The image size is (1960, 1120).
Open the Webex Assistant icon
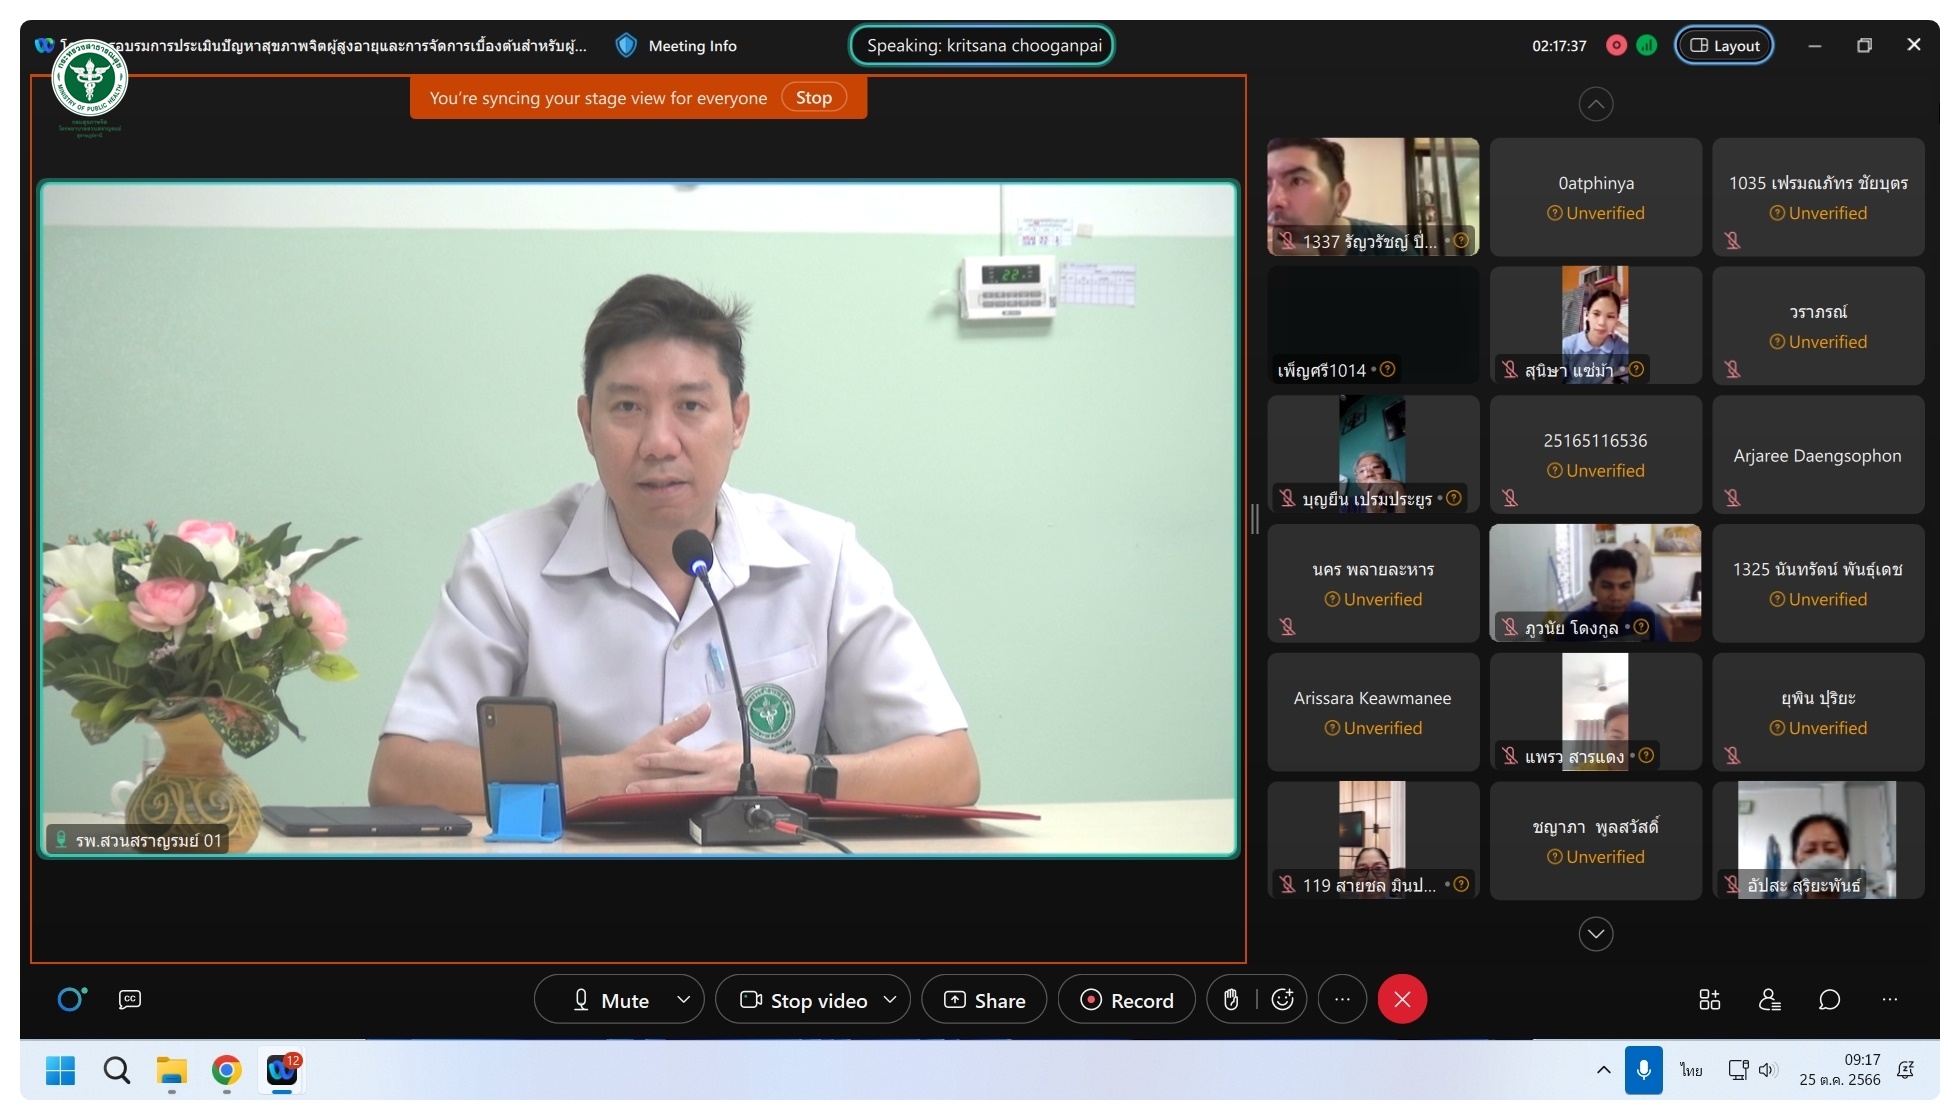click(x=72, y=999)
